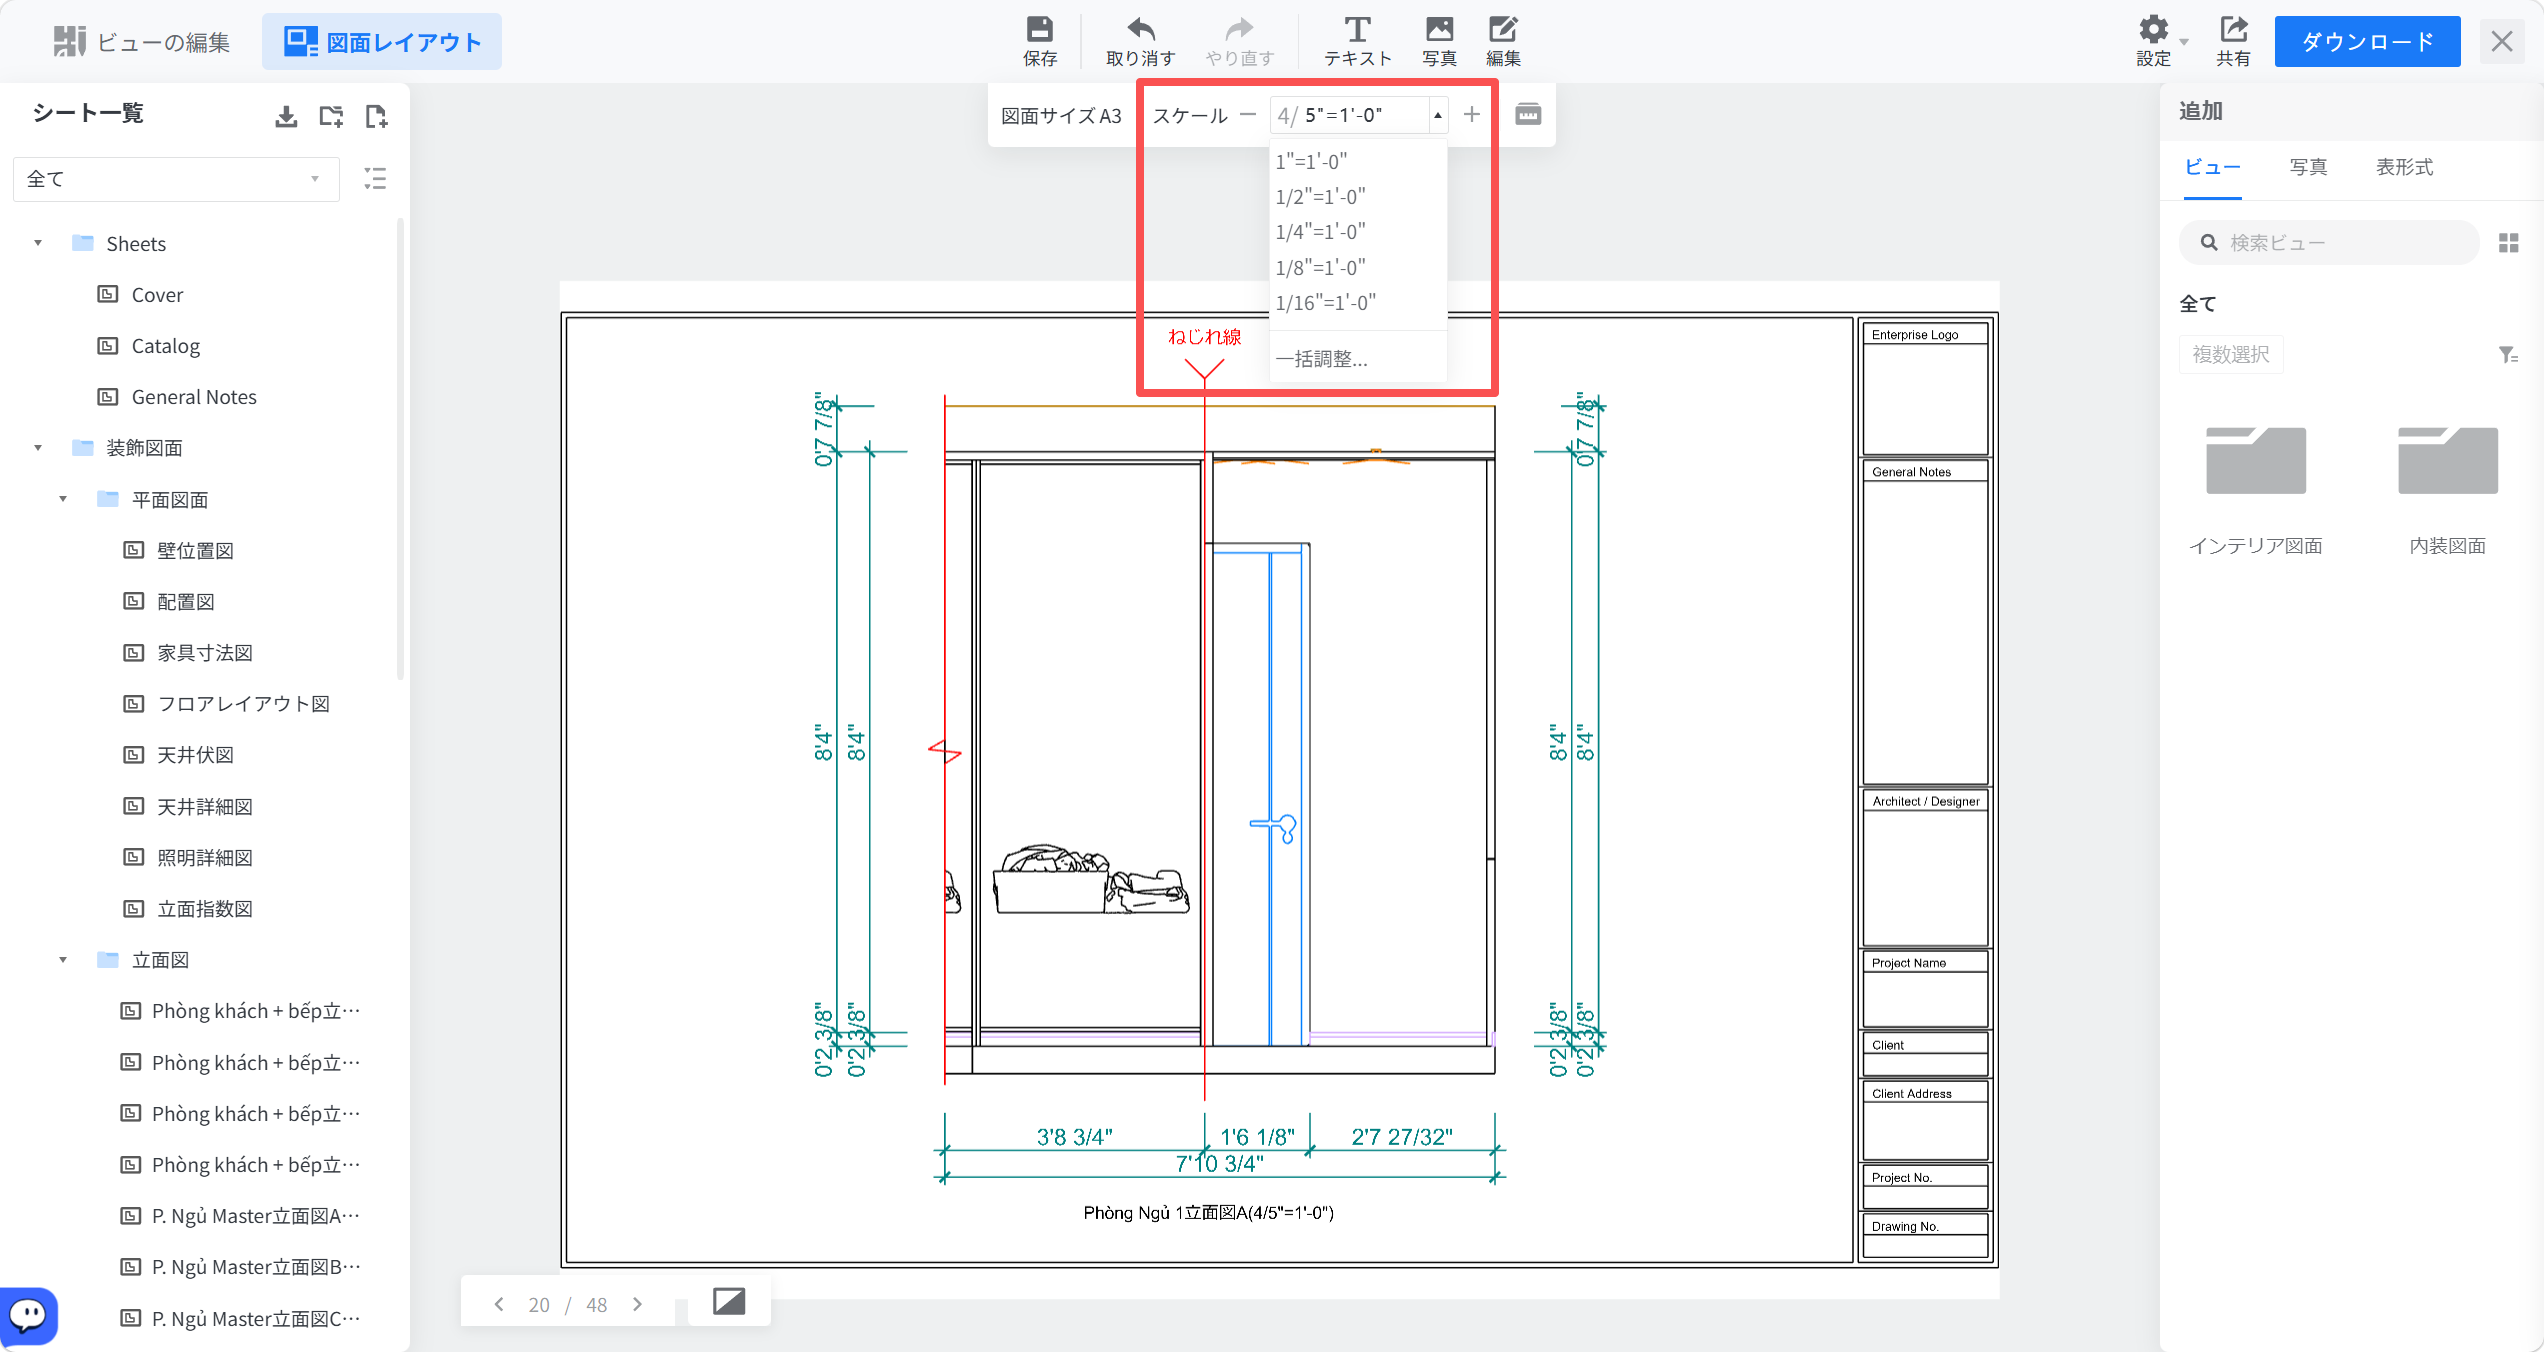Click the list indent icon beside filter
This screenshot has width=2544, height=1352.
click(x=375, y=179)
